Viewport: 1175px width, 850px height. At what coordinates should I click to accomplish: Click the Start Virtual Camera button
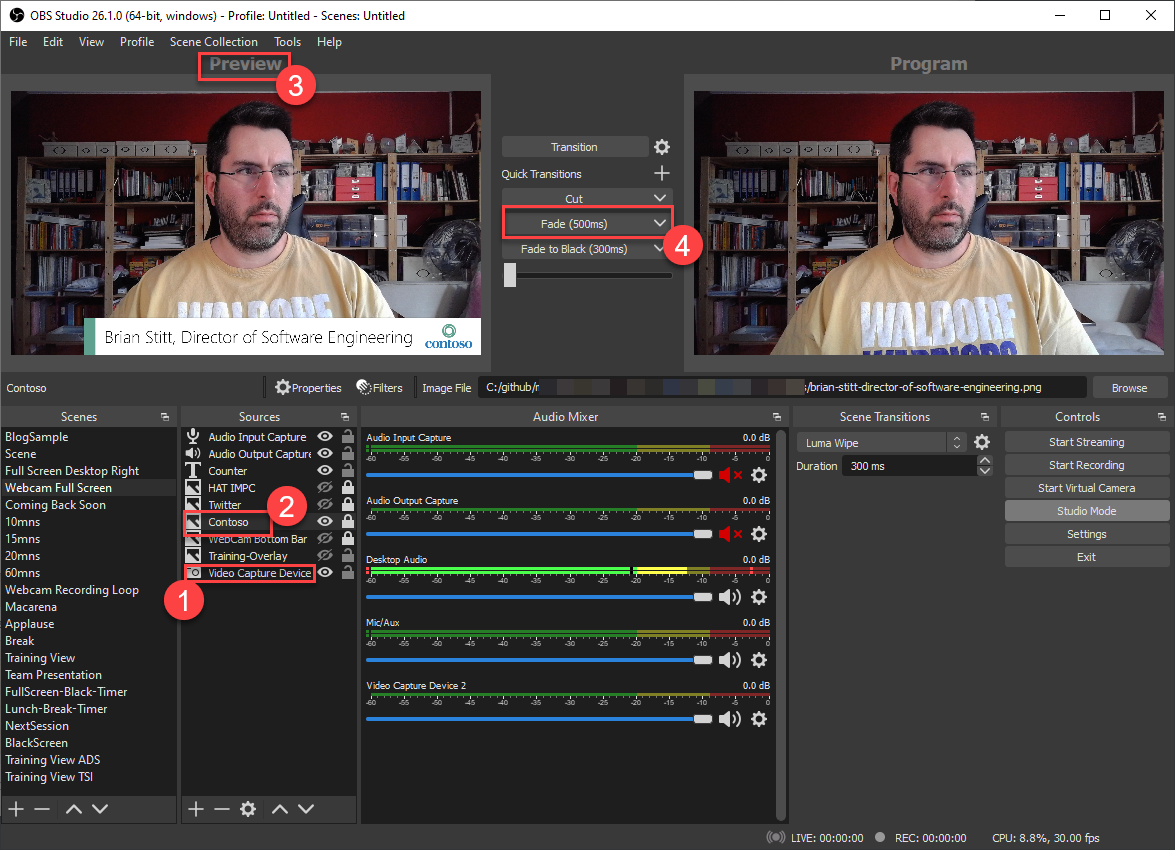click(x=1087, y=487)
